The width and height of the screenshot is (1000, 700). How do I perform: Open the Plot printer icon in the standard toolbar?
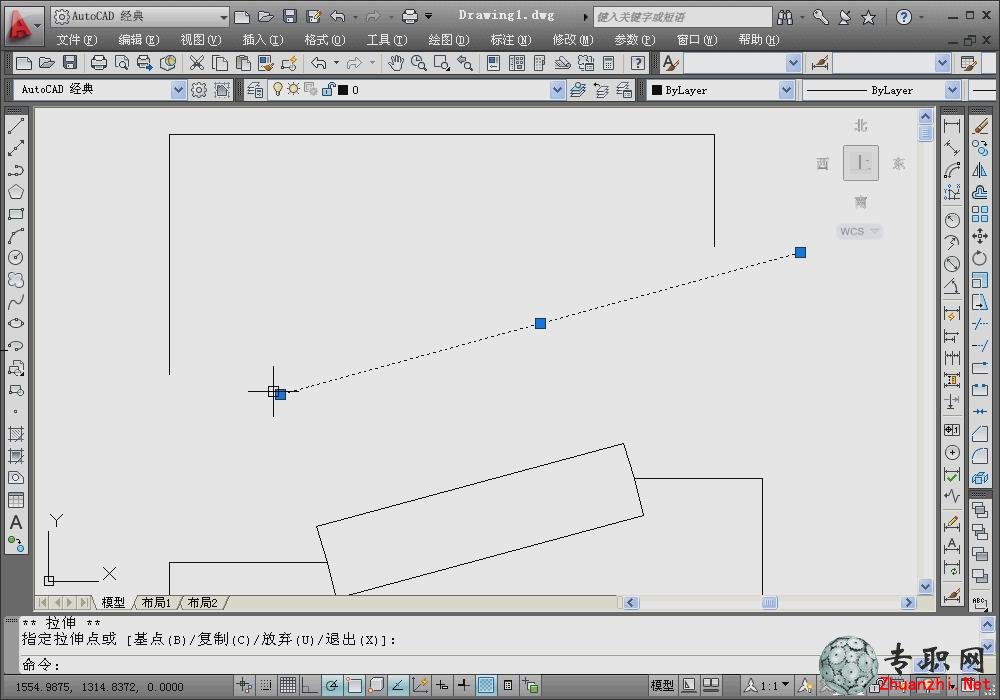point(99,62)
